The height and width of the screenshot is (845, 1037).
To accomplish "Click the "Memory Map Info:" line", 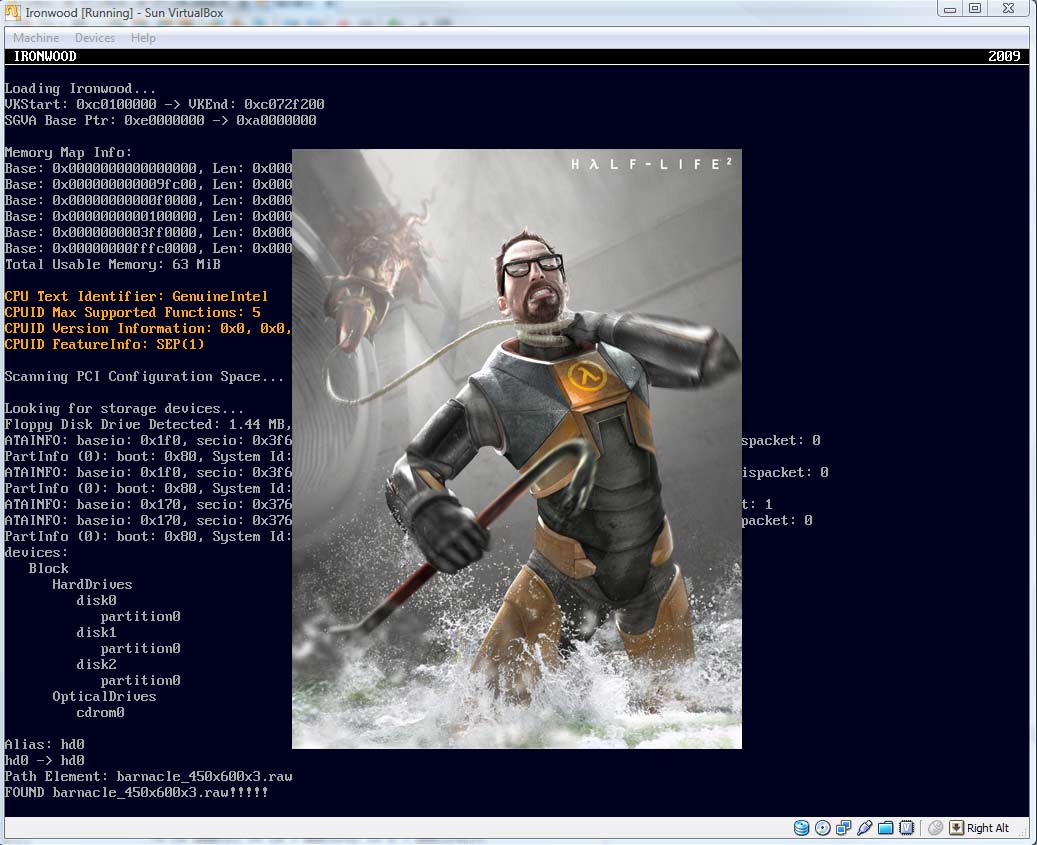I will tap(68, 153).
